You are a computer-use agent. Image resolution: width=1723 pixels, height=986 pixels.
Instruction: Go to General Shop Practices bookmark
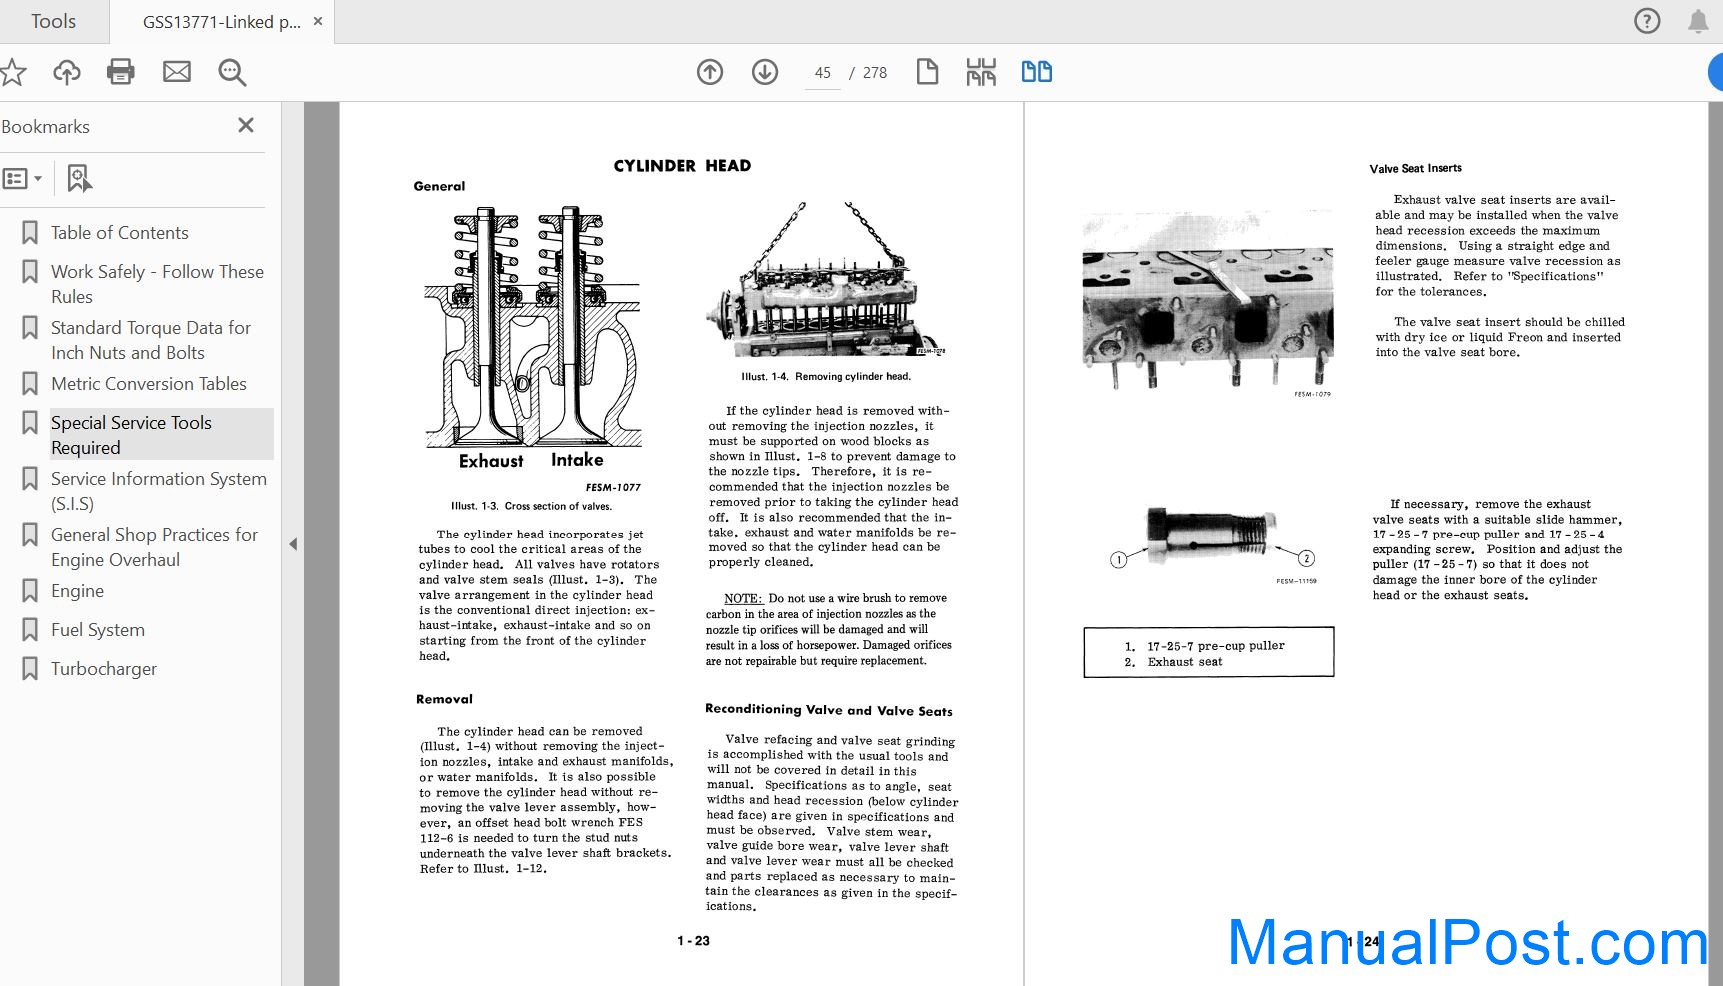(154, 547)
